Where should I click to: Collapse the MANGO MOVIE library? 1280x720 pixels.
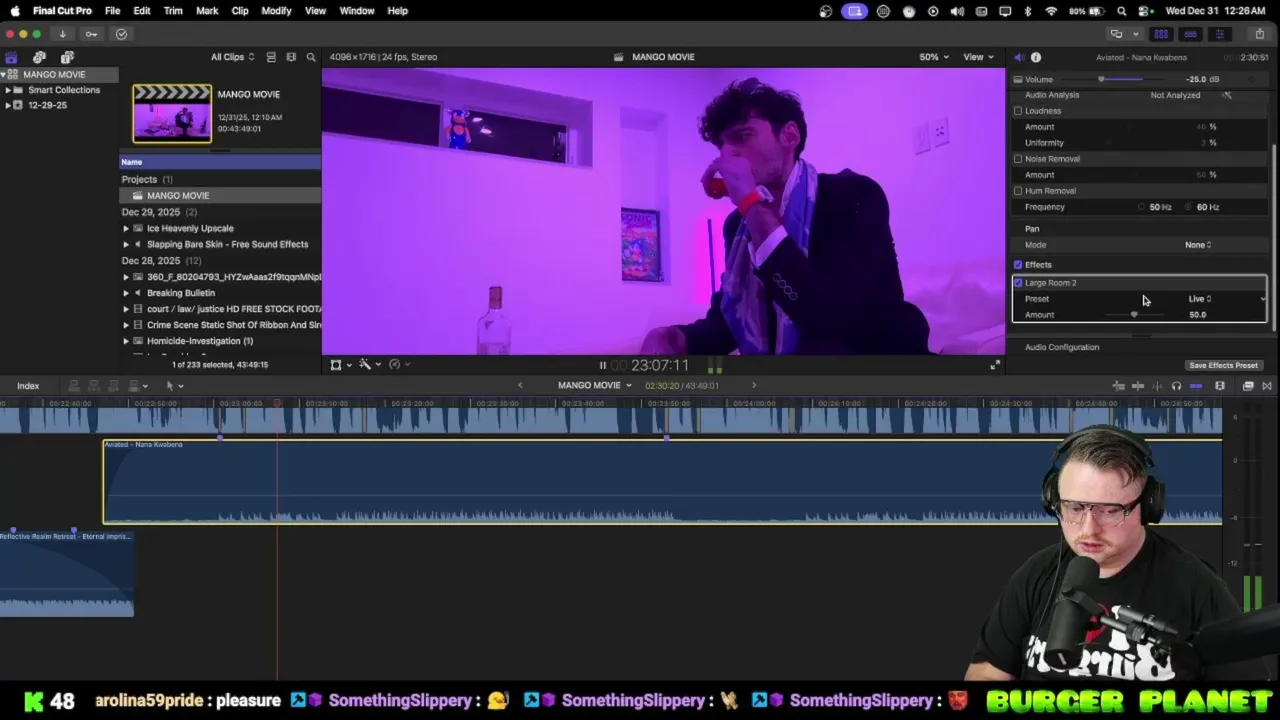[4, 75]
